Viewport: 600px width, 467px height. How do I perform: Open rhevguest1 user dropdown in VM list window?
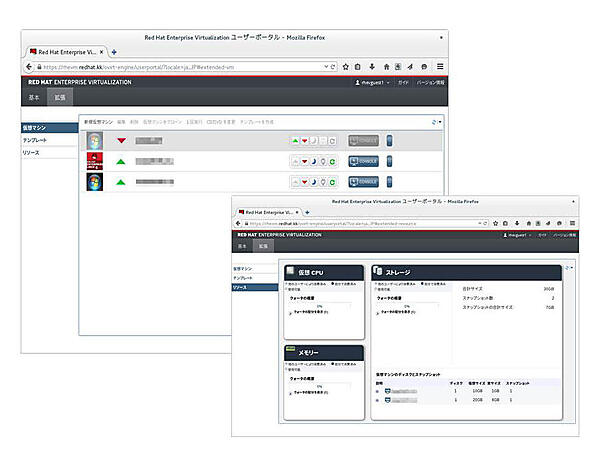tap(372, 82)
